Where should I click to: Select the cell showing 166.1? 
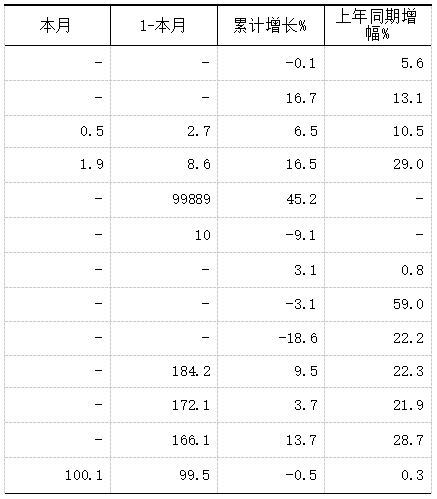click(164, 440)
